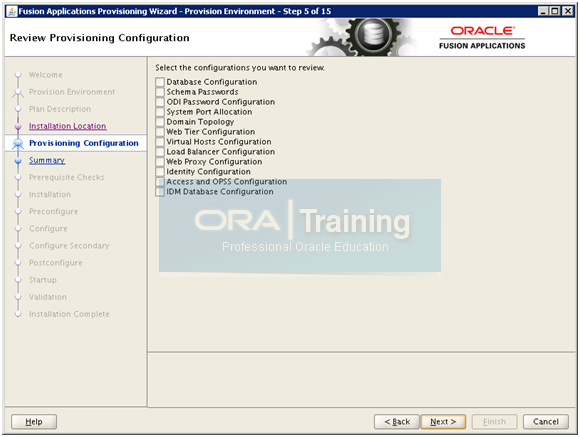Enable the Identity Configuration checkbox
This screenshot has width=580, height=437.
tap(160, 172)
